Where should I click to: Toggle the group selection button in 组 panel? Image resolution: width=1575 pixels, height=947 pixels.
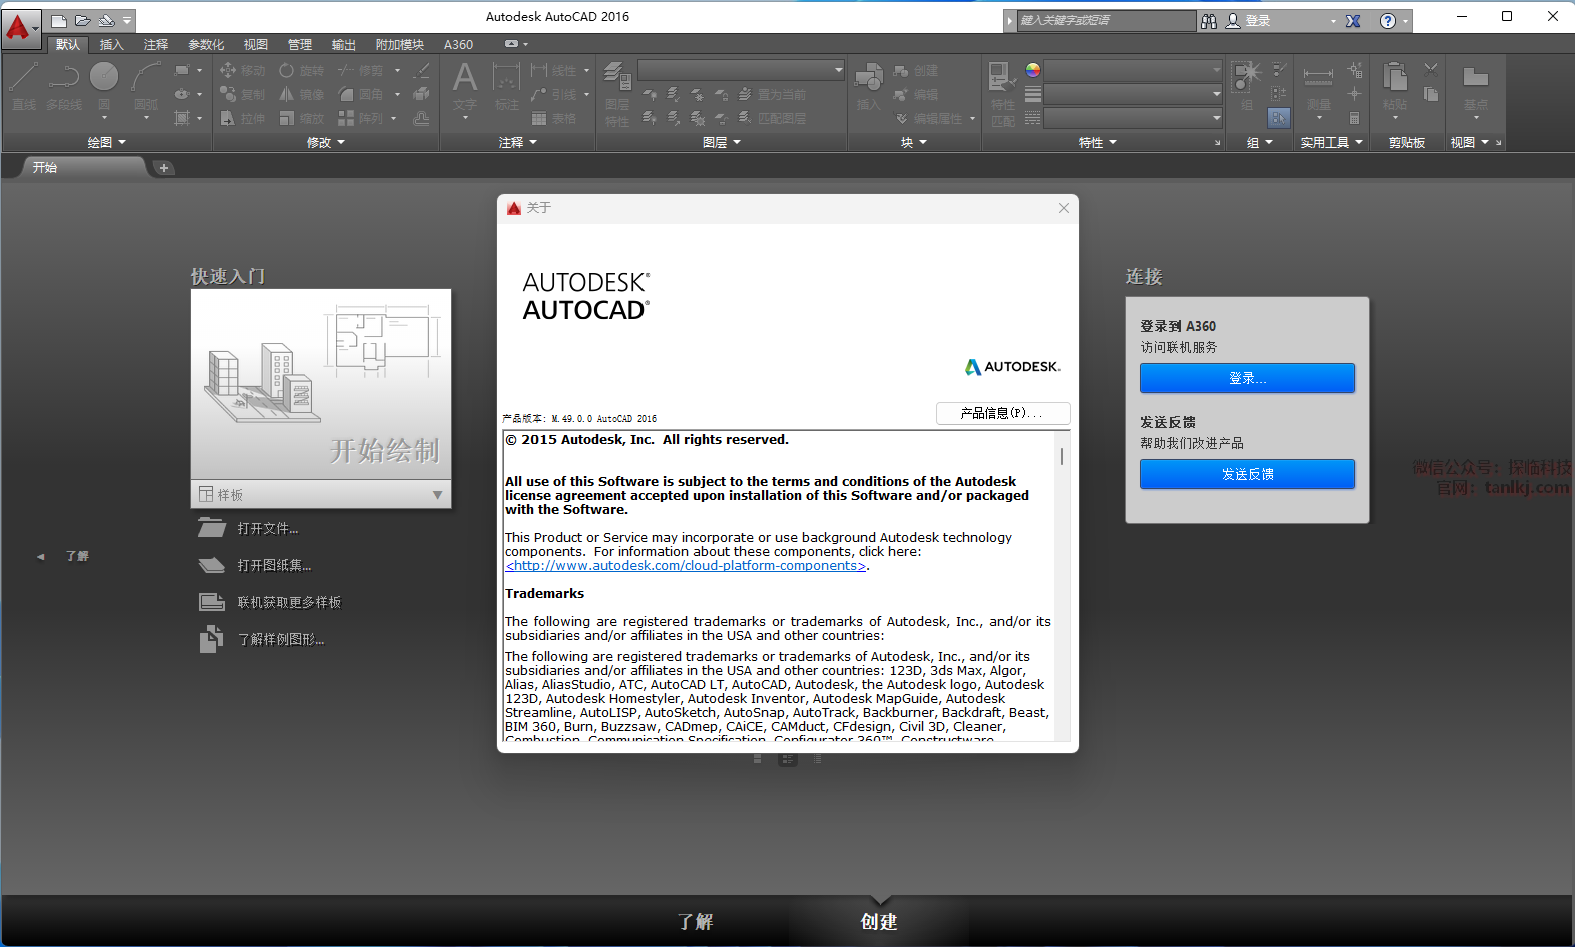(x=1279, y=118)
